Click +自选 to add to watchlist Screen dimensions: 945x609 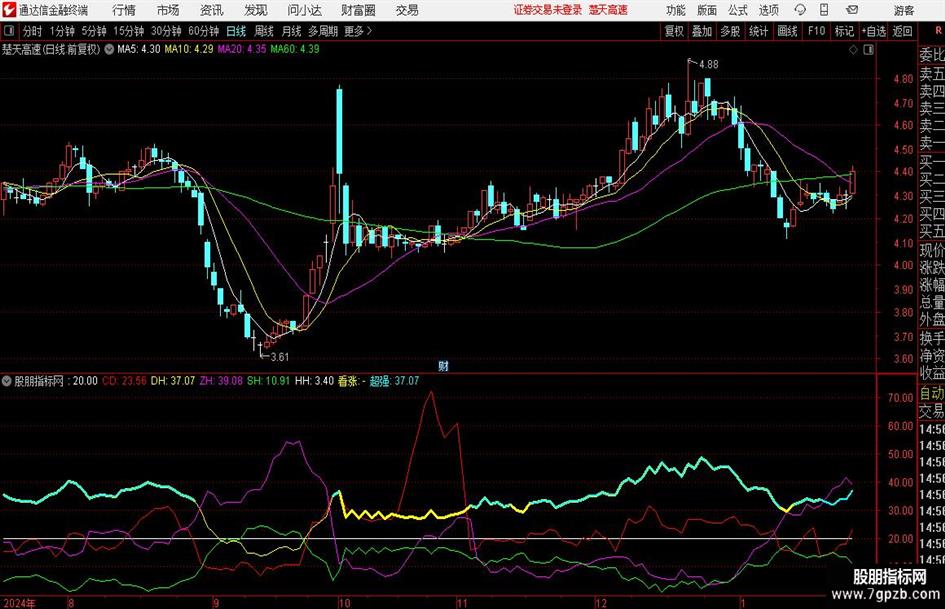point(874,31)
